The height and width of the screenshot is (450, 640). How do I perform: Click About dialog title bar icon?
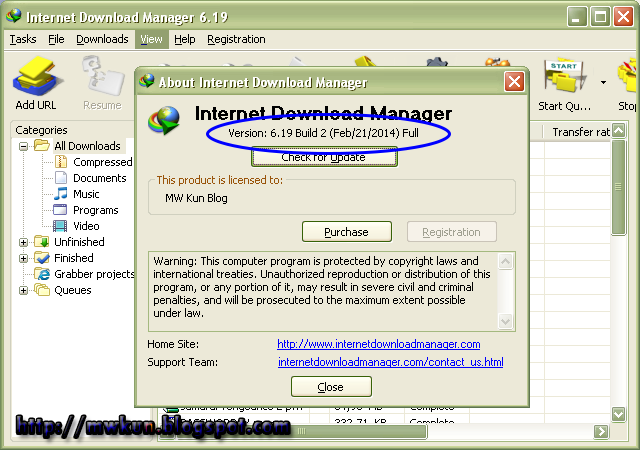click(147, 81)
